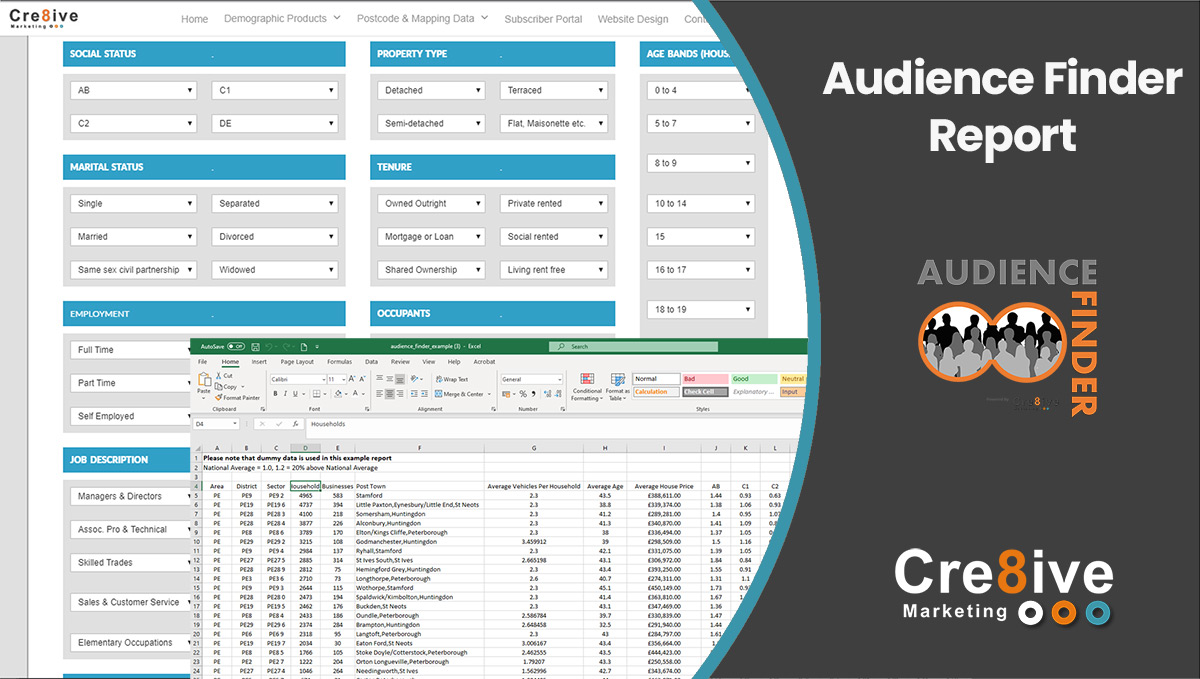Turn off the AutoSave toggle

click(x=232, y=346)
